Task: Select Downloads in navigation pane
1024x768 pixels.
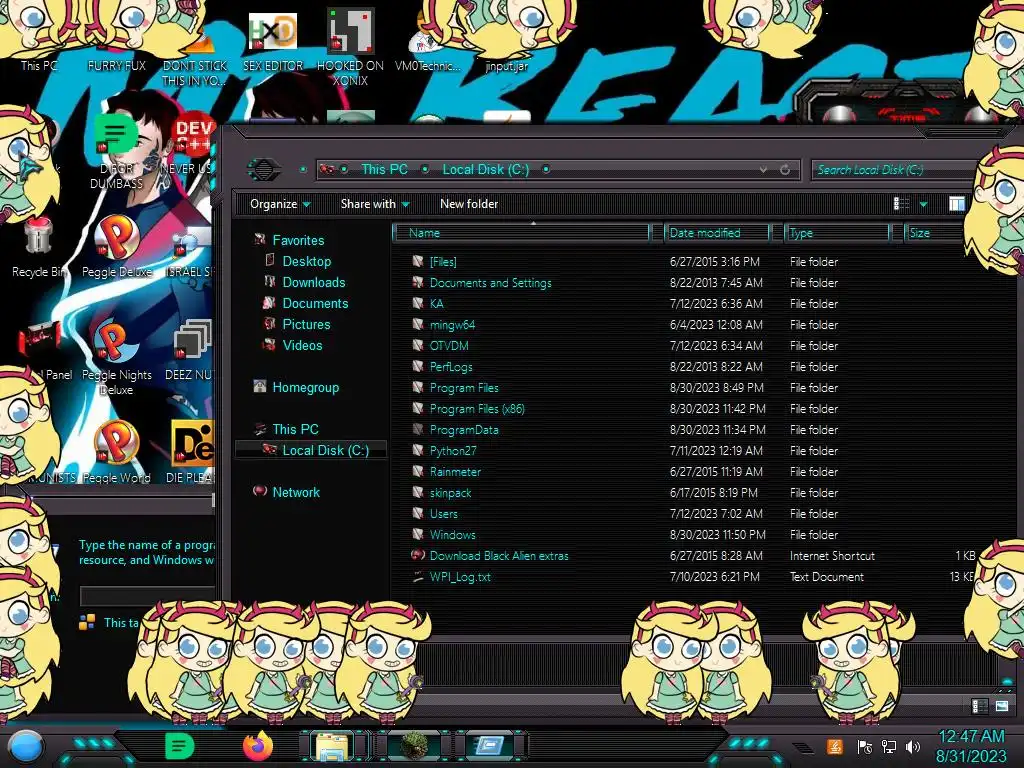Action: tap(313, 282)
